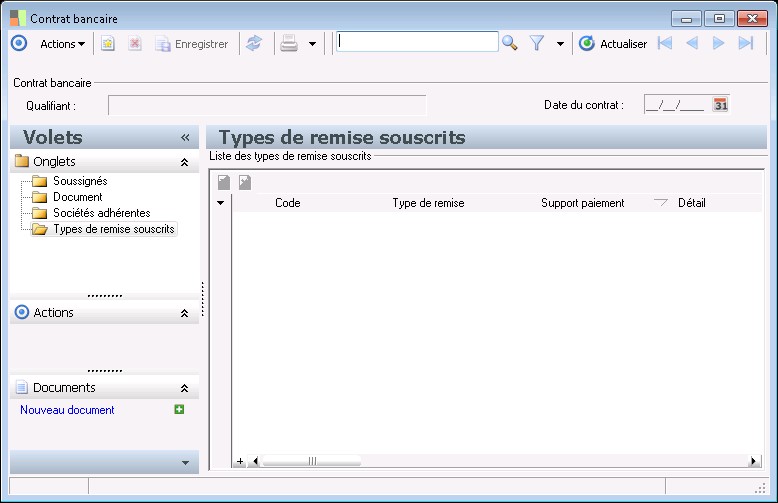Screen dimensions: 778x503
Task: Sort by Support paiement column header
Action: tap(583, 203)
